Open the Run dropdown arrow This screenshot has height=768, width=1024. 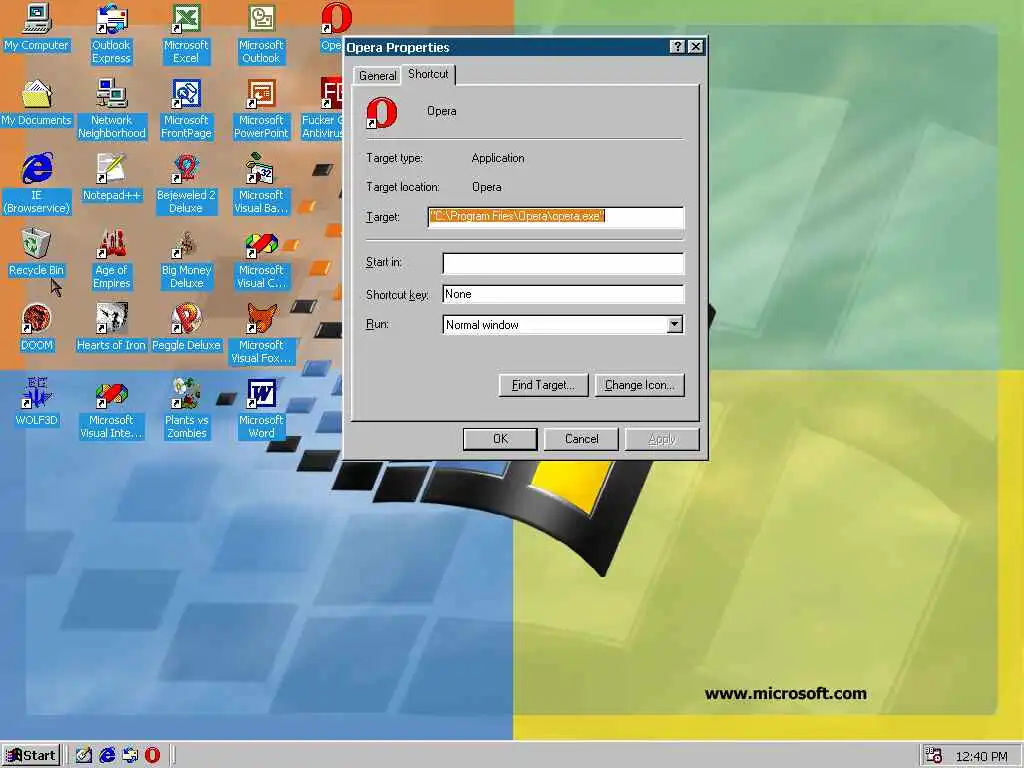(x=675, y=325)
